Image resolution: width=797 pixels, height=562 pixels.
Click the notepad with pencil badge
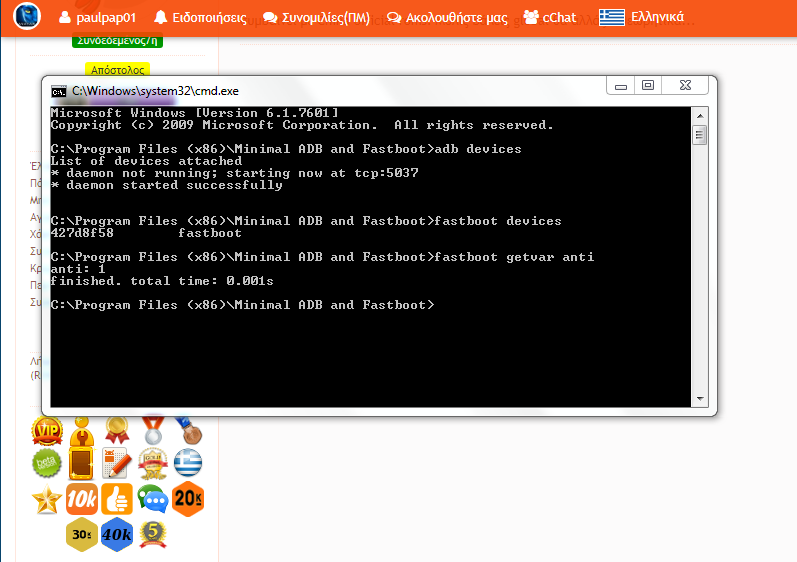117,463
